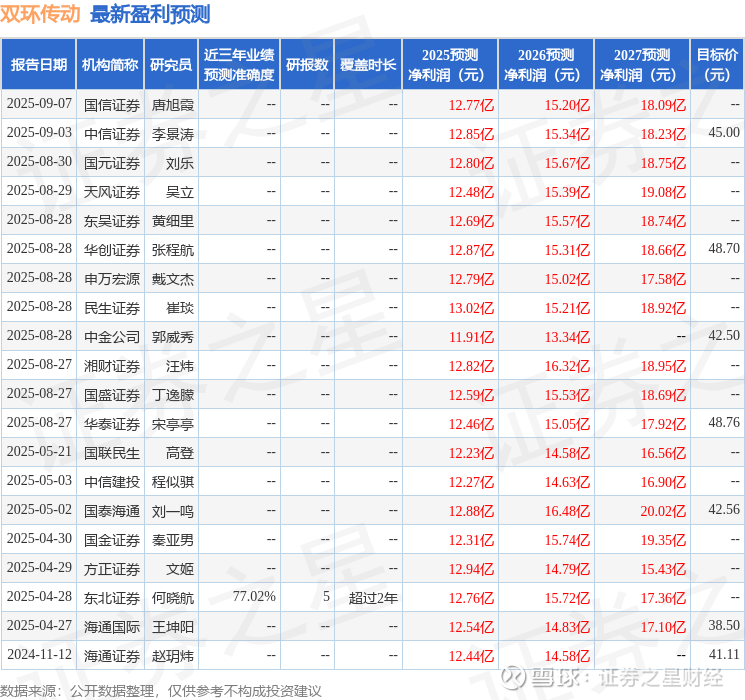Image resolution: width=745 pixels, height=700 pixels.
Task: Select the 16.32亿 forecast value
Action: click(x=567, y=366)
